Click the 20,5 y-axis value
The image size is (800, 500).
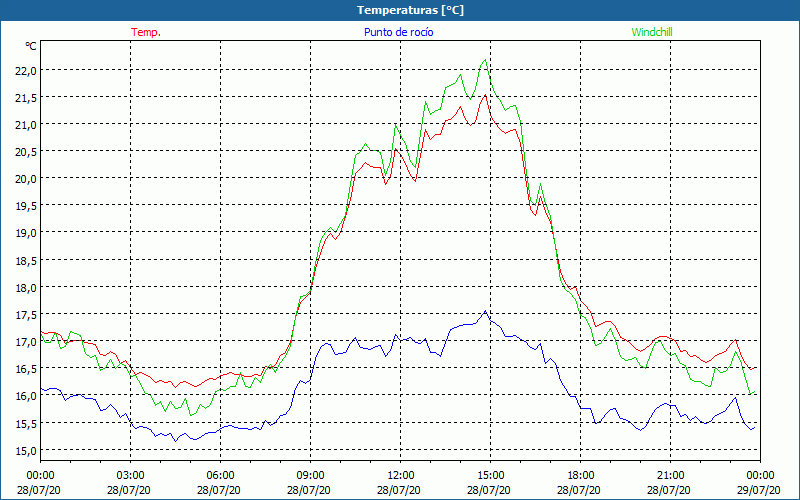point(27,152)
